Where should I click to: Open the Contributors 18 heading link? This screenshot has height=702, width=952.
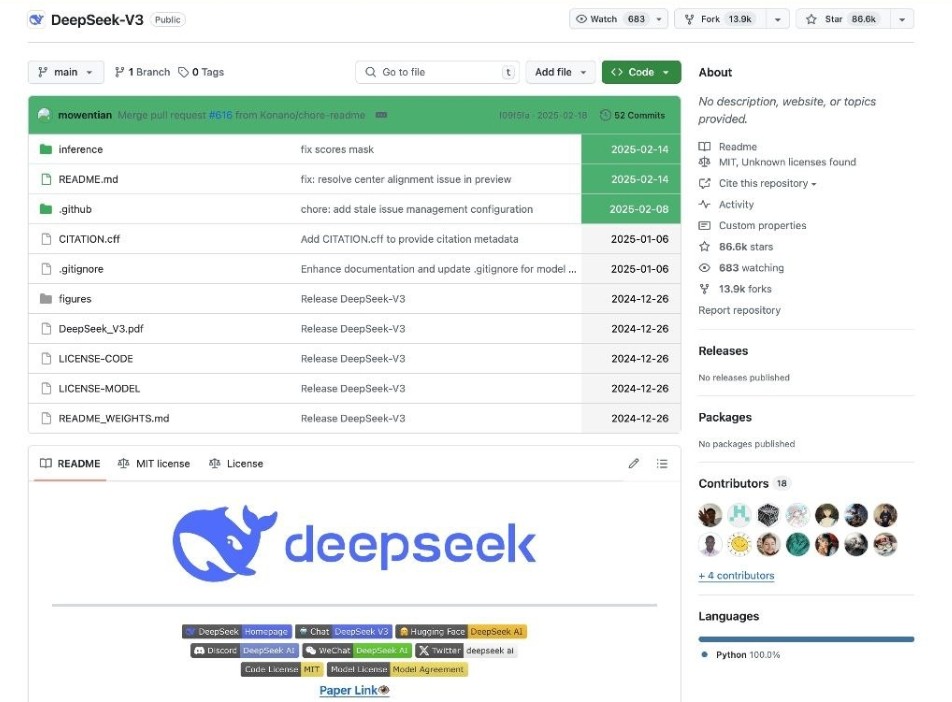click(x=744, y=483)
